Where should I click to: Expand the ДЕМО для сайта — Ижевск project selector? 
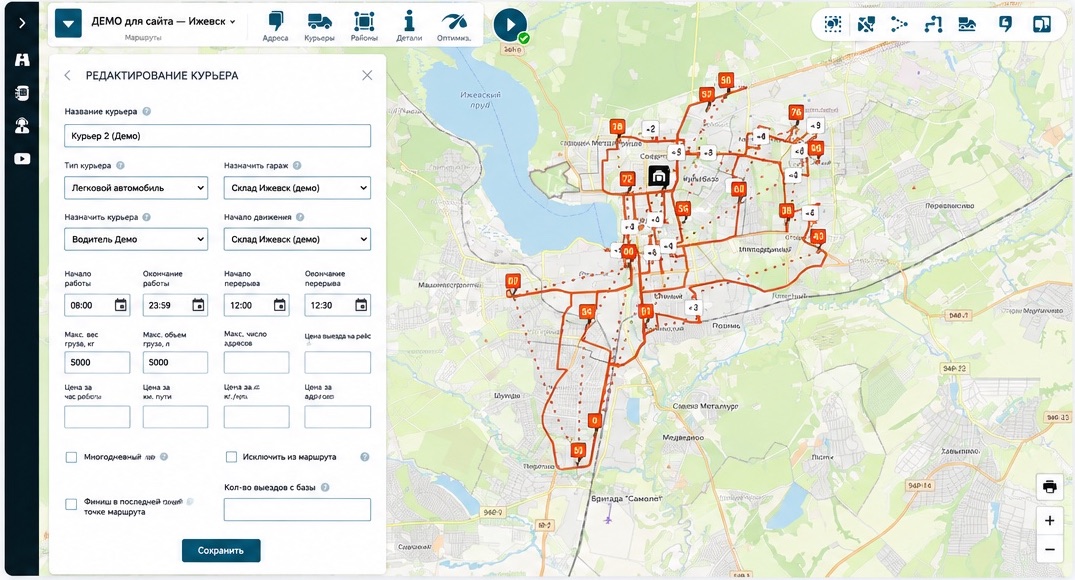coord(163,21)
